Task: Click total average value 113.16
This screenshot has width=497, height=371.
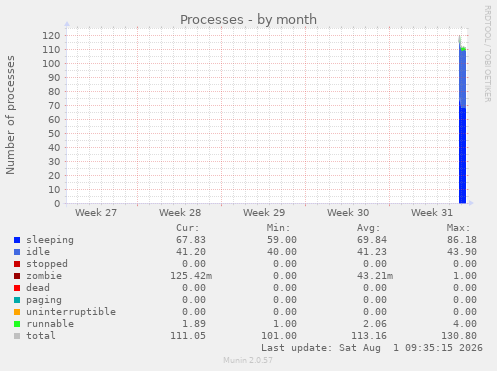Action: 369,336
